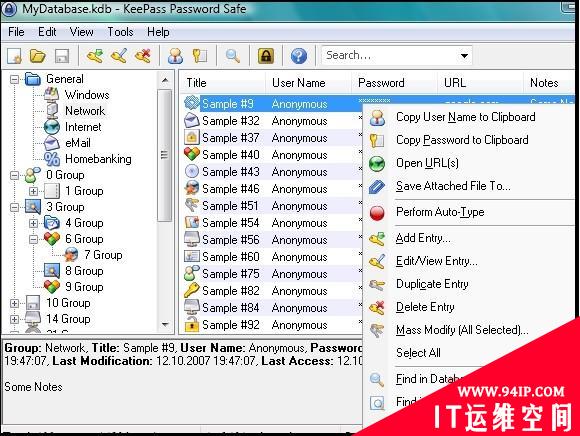Expand the 10 Group tree node
Image resolution: width=580 pixels, height=436 pixels.
[x=14, y=303]
